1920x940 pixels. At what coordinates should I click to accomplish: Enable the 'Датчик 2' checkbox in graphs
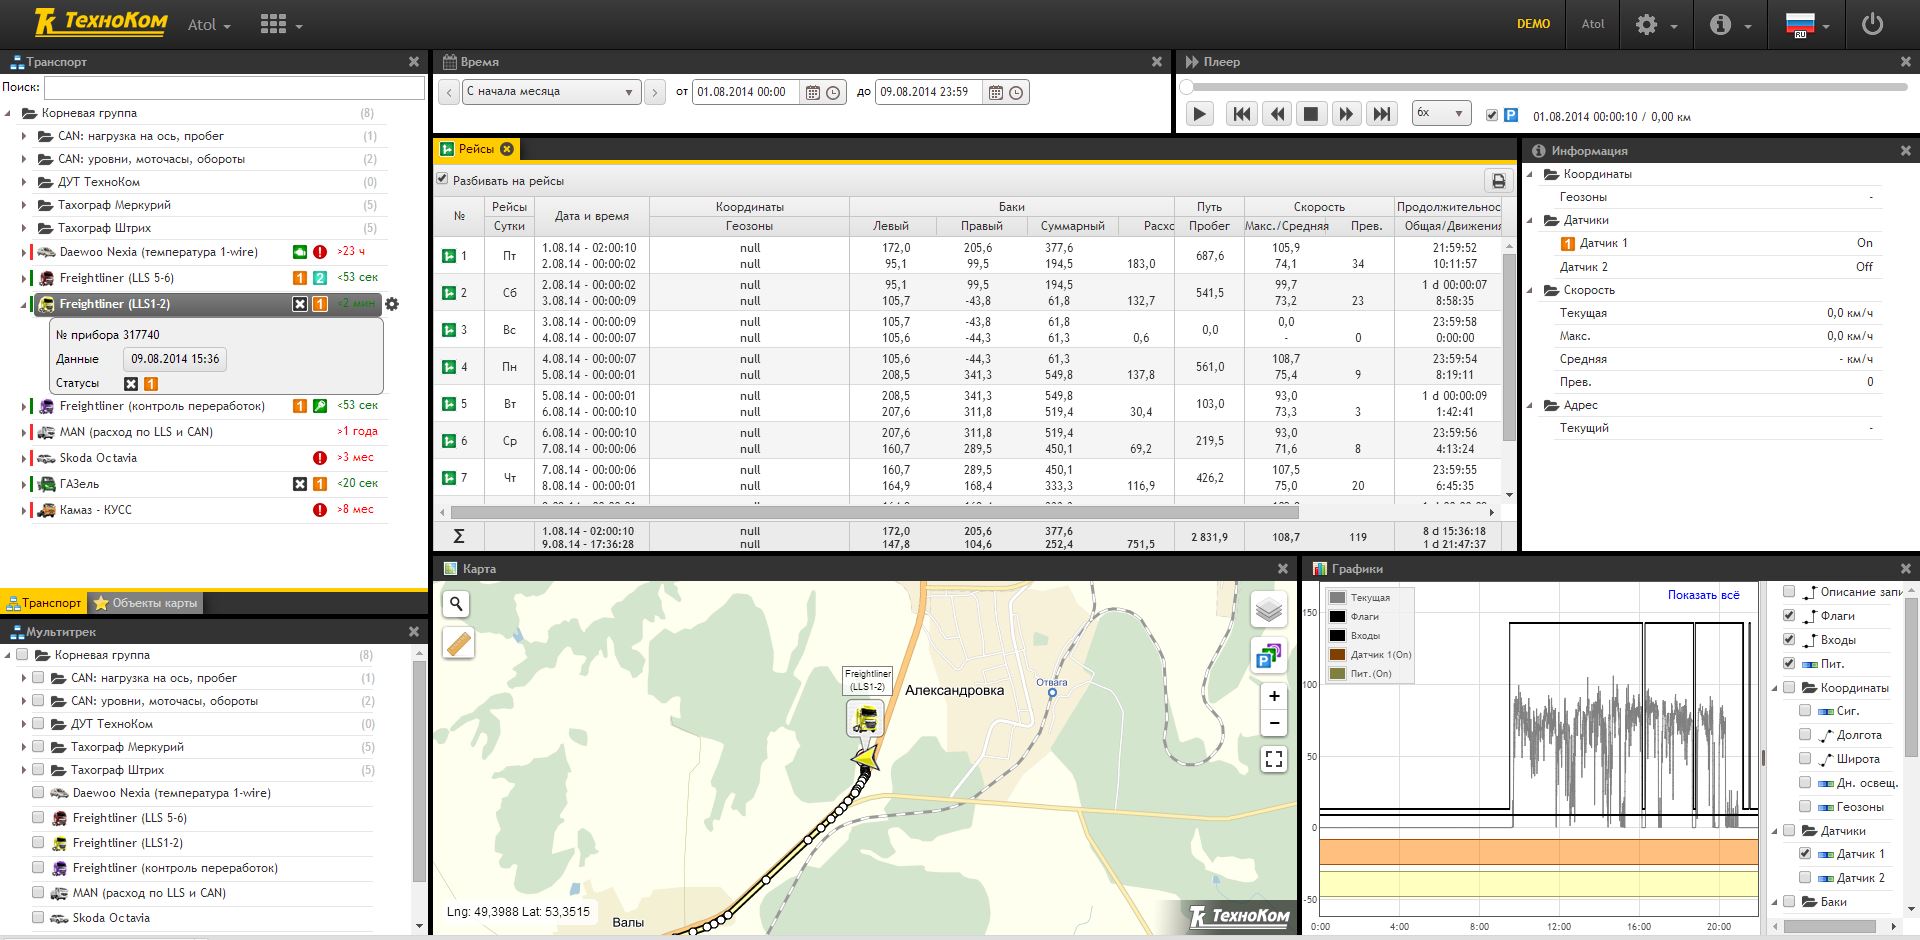click(x=1805, y=878)
